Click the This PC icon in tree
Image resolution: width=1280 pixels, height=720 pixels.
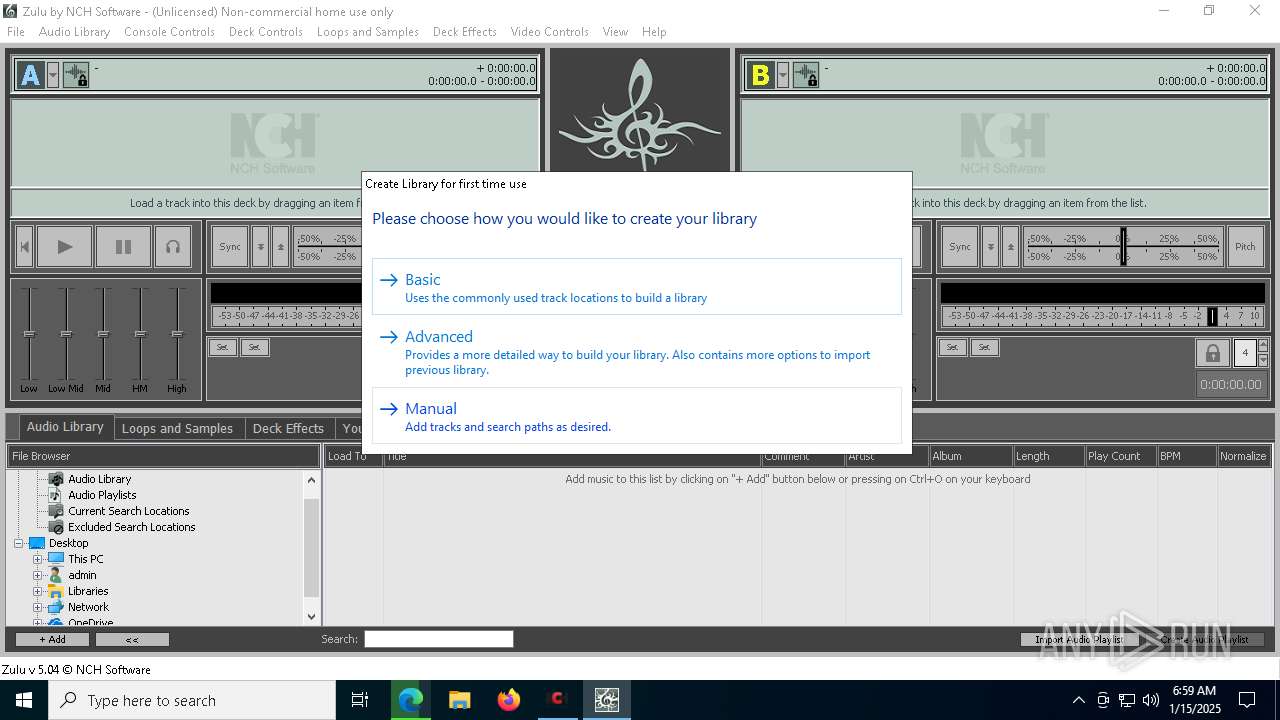(56, 559)
